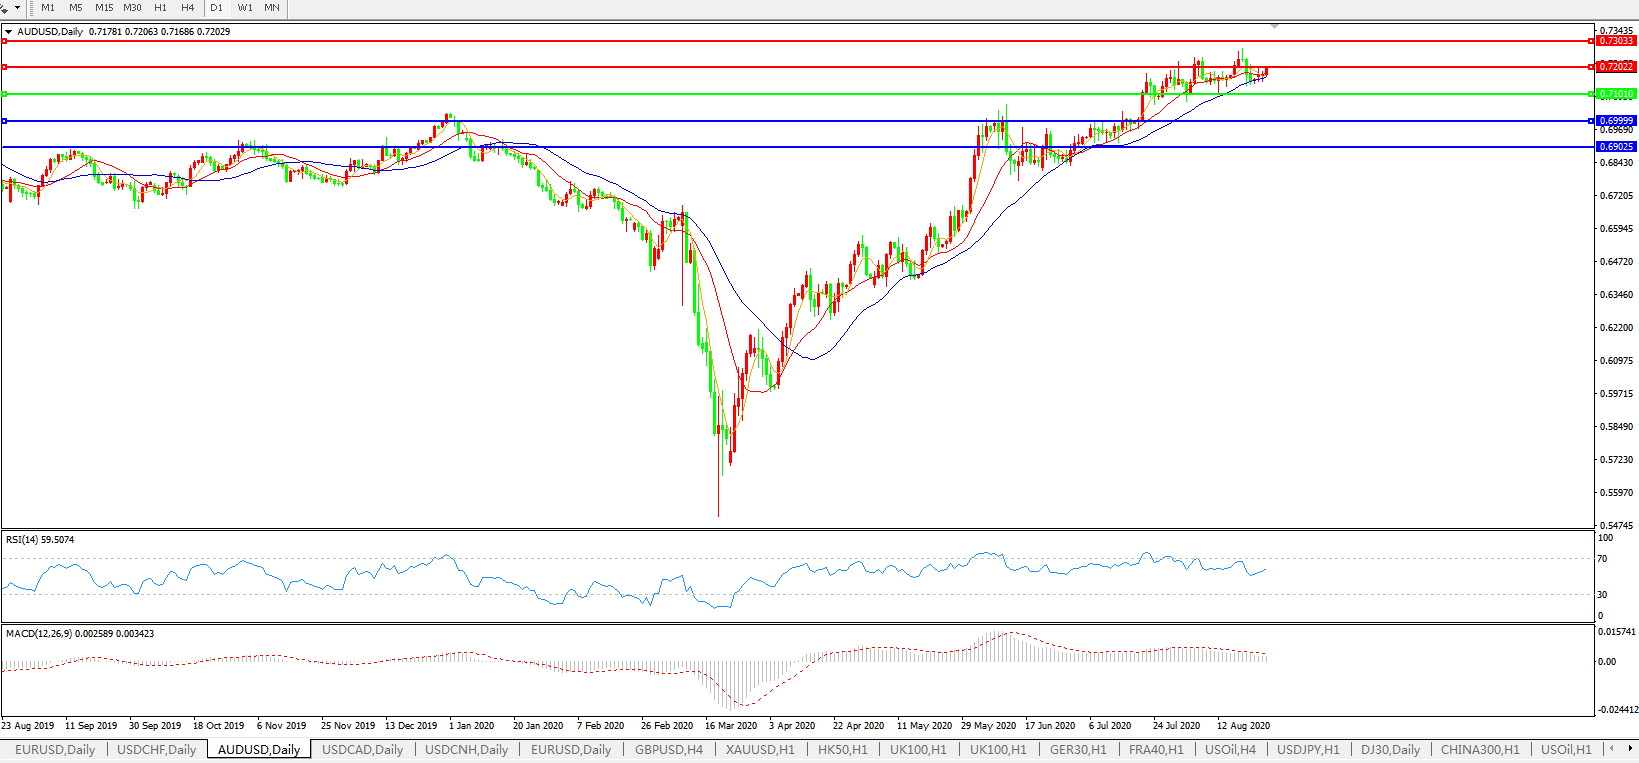Screen dimensions: 1639x763
Task: Switch chart to M1 timeframe
Action: point(48,8)
